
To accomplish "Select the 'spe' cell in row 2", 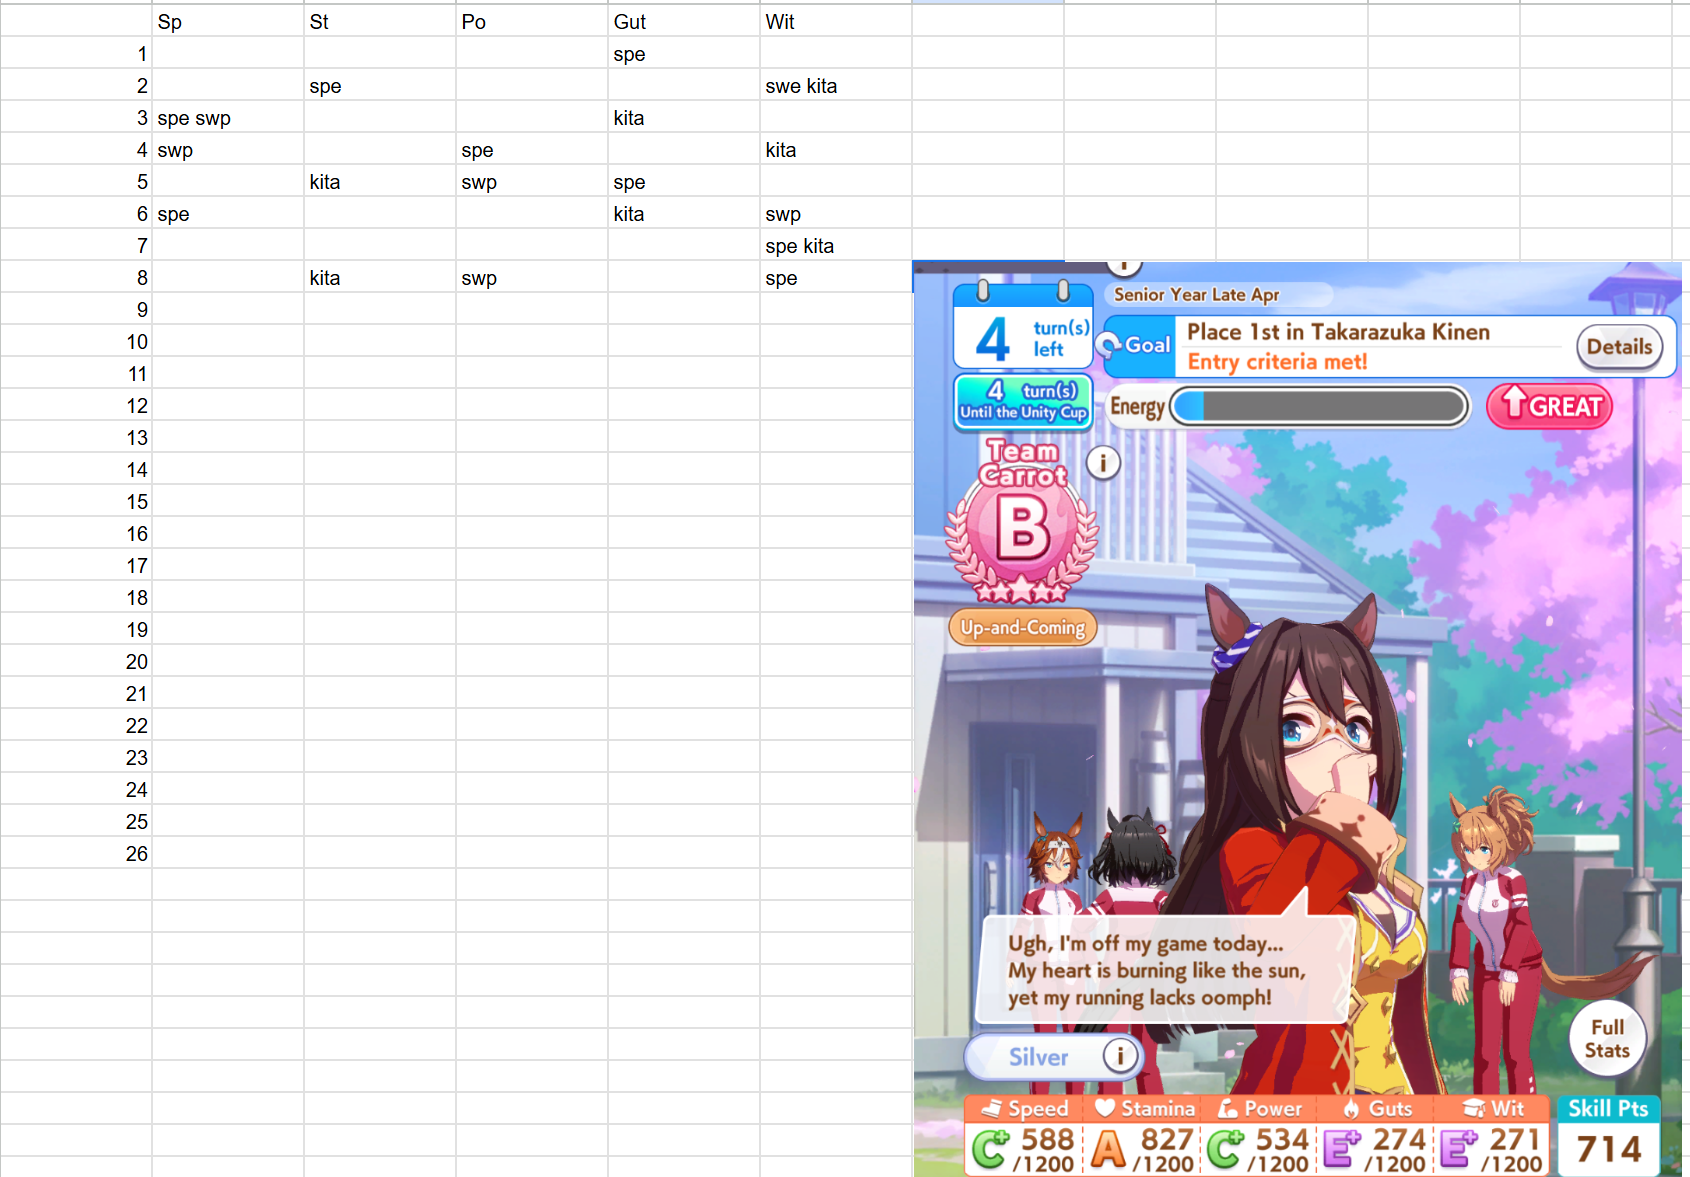I will 380,86.
